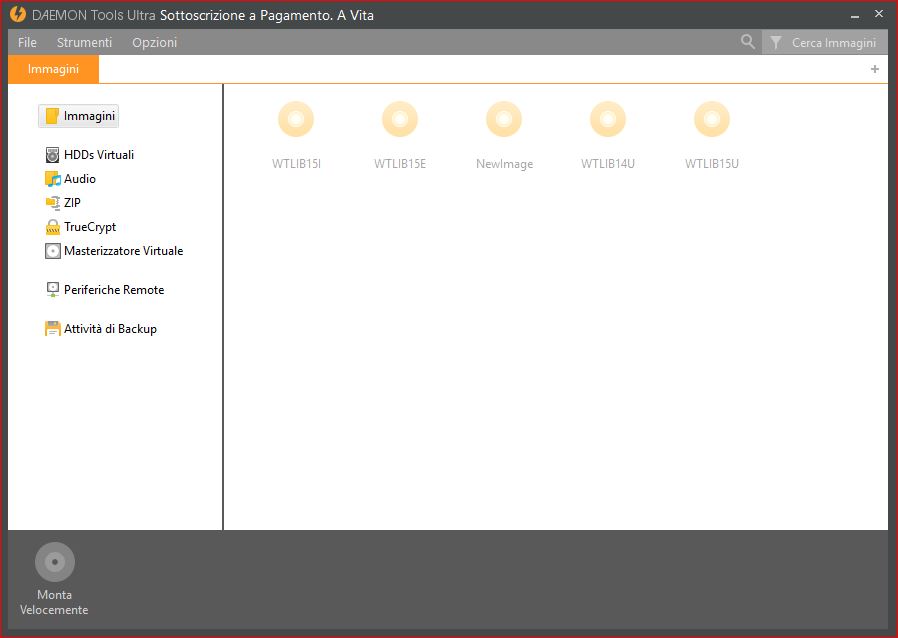
Task: Select Immagini in the sidebar
Action: 78,116
